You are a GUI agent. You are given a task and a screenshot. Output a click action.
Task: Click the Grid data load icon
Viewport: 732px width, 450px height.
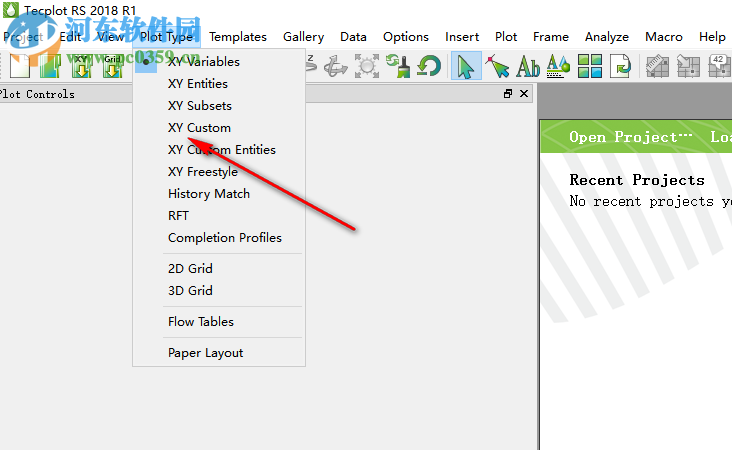pos(113,66)
